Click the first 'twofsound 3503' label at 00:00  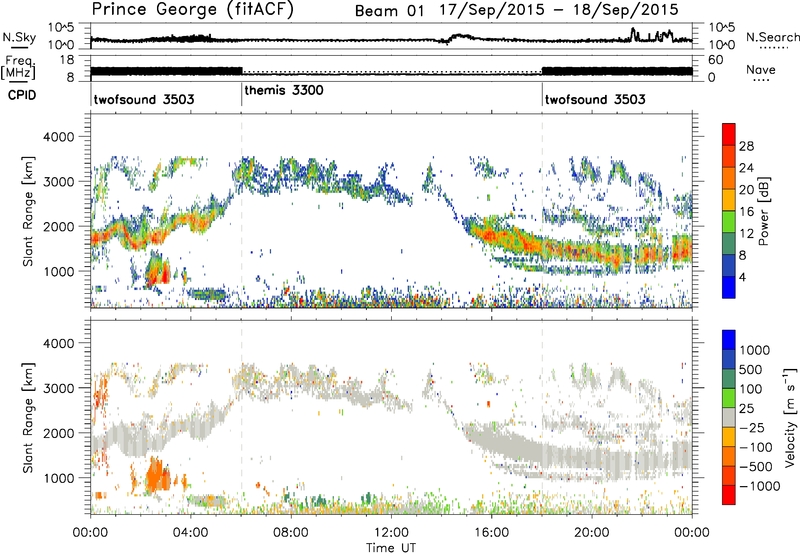click(144, 99)
